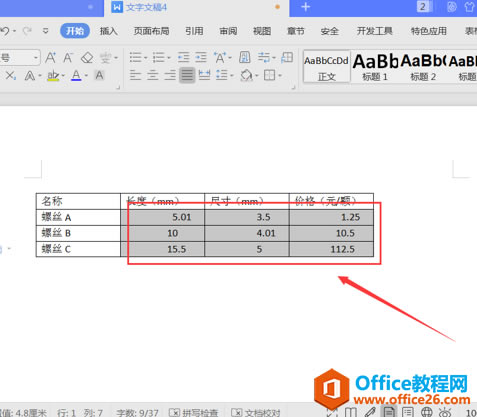Screen dimensions: 477x417
Task: Toggle document proofreading in status bar
Action: point(256,413)
